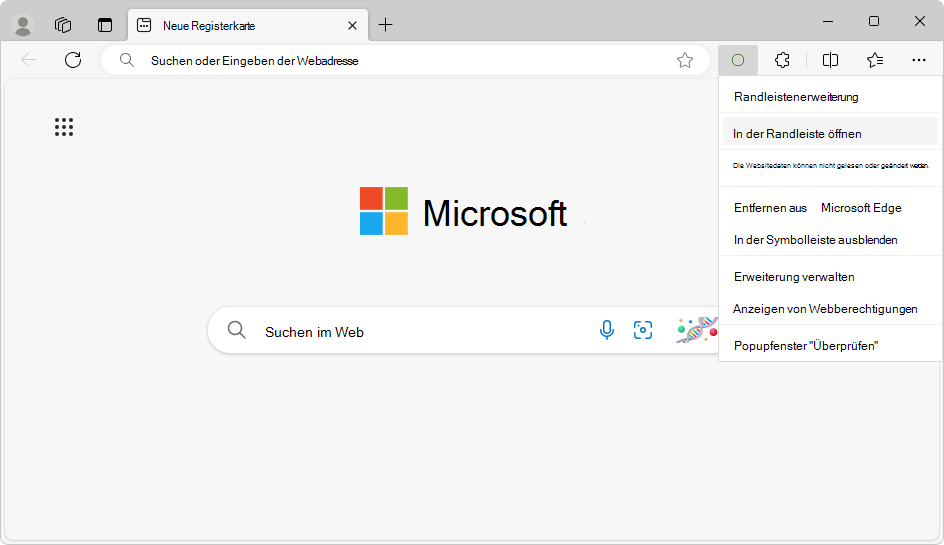Screen dimensions: 944x545
Task: Start voice search with microphone icon
Action: tap(607, 330)
